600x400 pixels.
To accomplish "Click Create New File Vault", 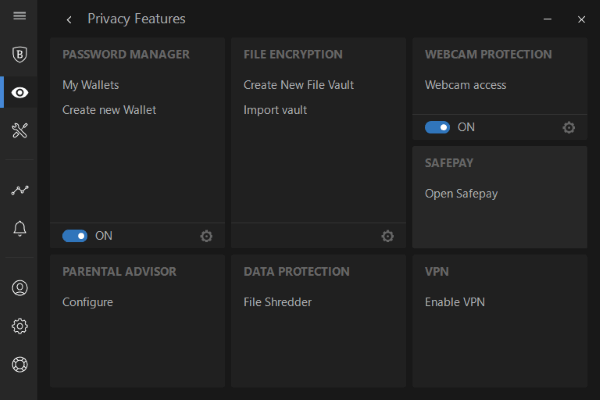I will coord(298,85).
